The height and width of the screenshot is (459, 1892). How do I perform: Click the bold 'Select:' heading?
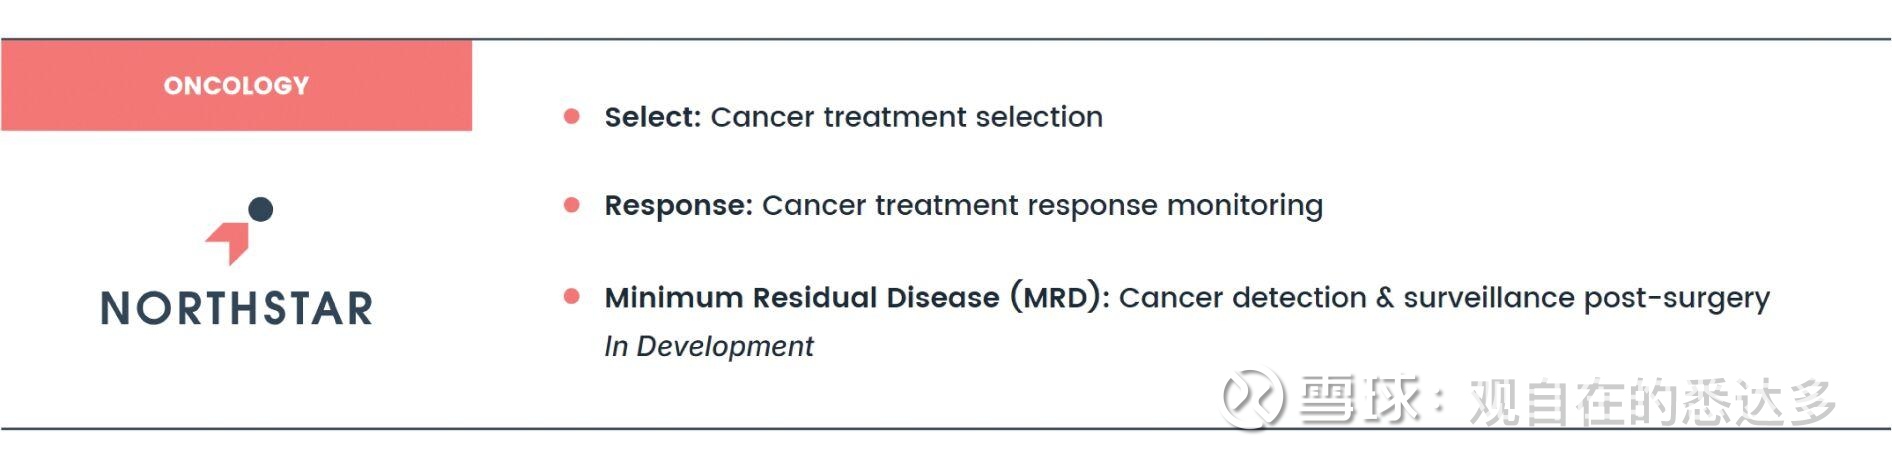tap(652, 117)
